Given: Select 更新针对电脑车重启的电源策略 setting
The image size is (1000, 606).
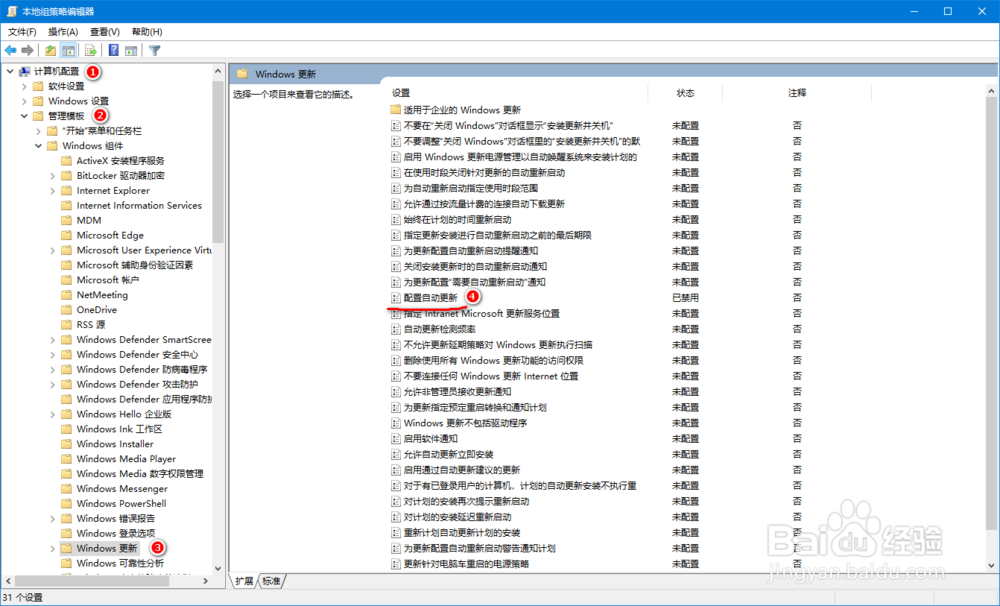Looking at the screenshot, I should point(466,564).
